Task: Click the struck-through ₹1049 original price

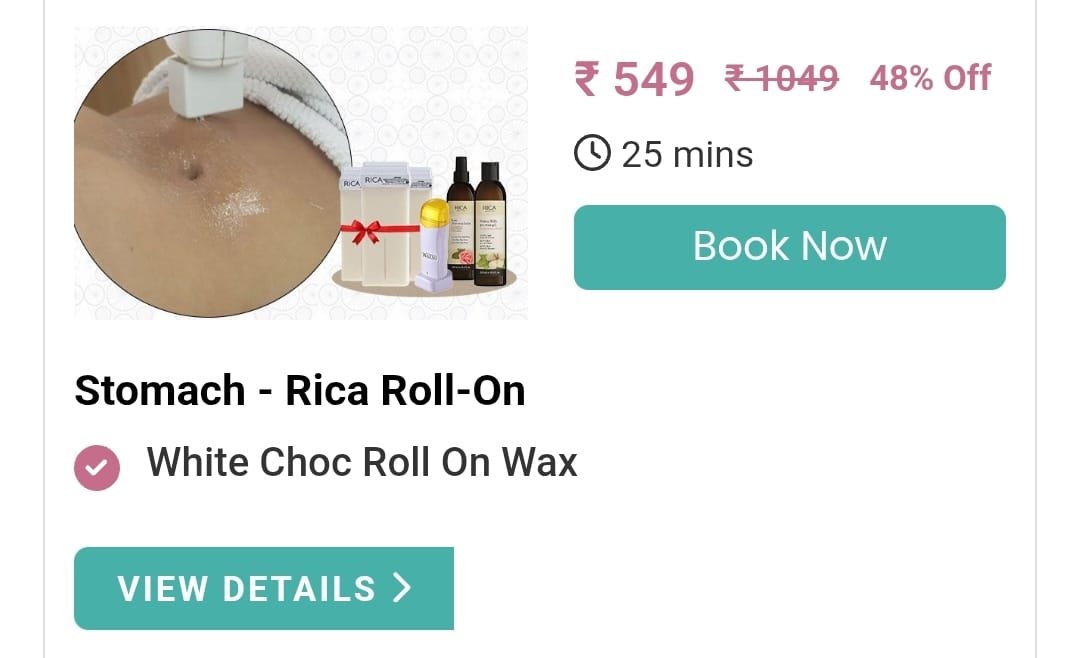Action: coord(782,77)
